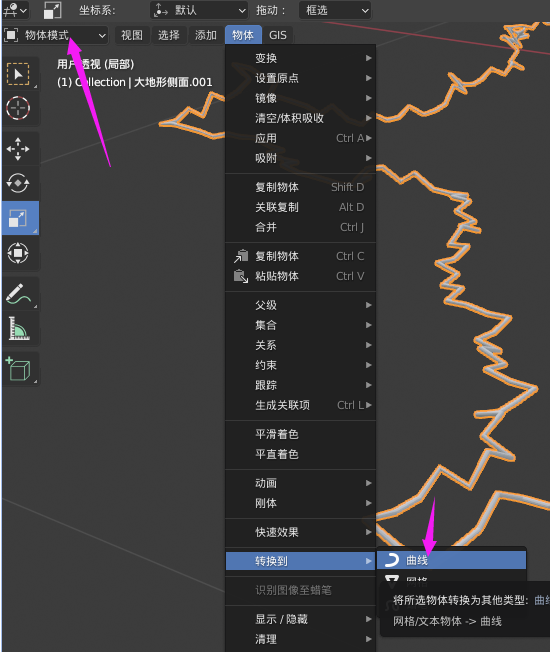Viewport: 550px width, 652px height.
Task: Select the Measure tool
Action: [18, 328]
